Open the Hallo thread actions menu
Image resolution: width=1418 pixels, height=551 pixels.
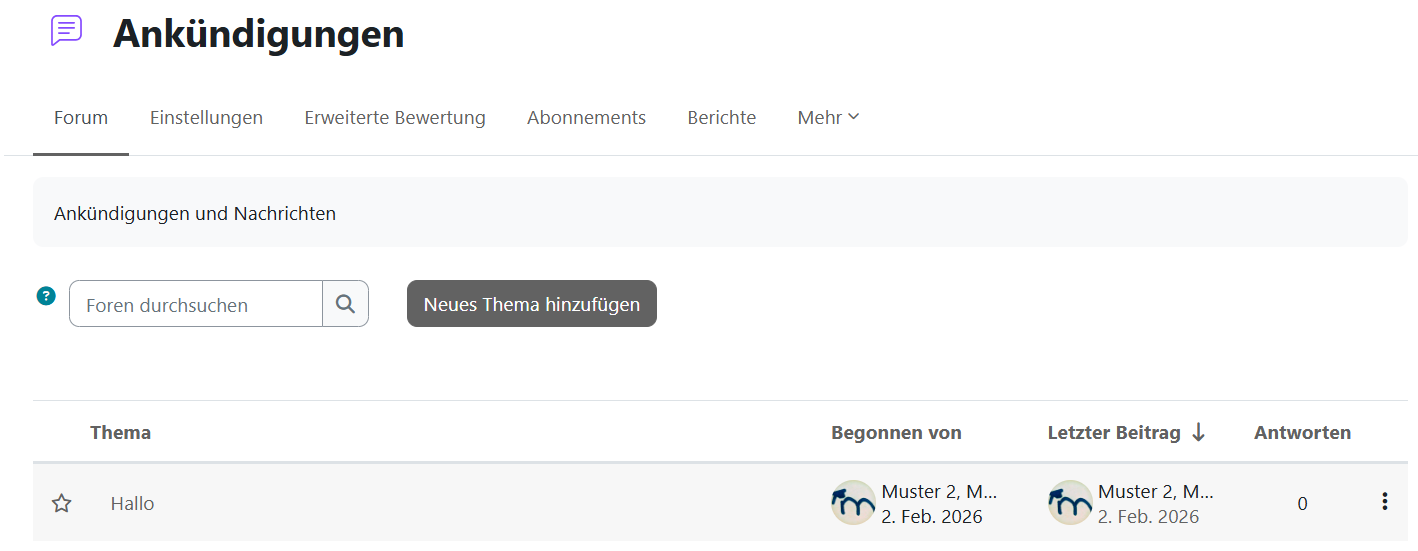coord(1384,502)
